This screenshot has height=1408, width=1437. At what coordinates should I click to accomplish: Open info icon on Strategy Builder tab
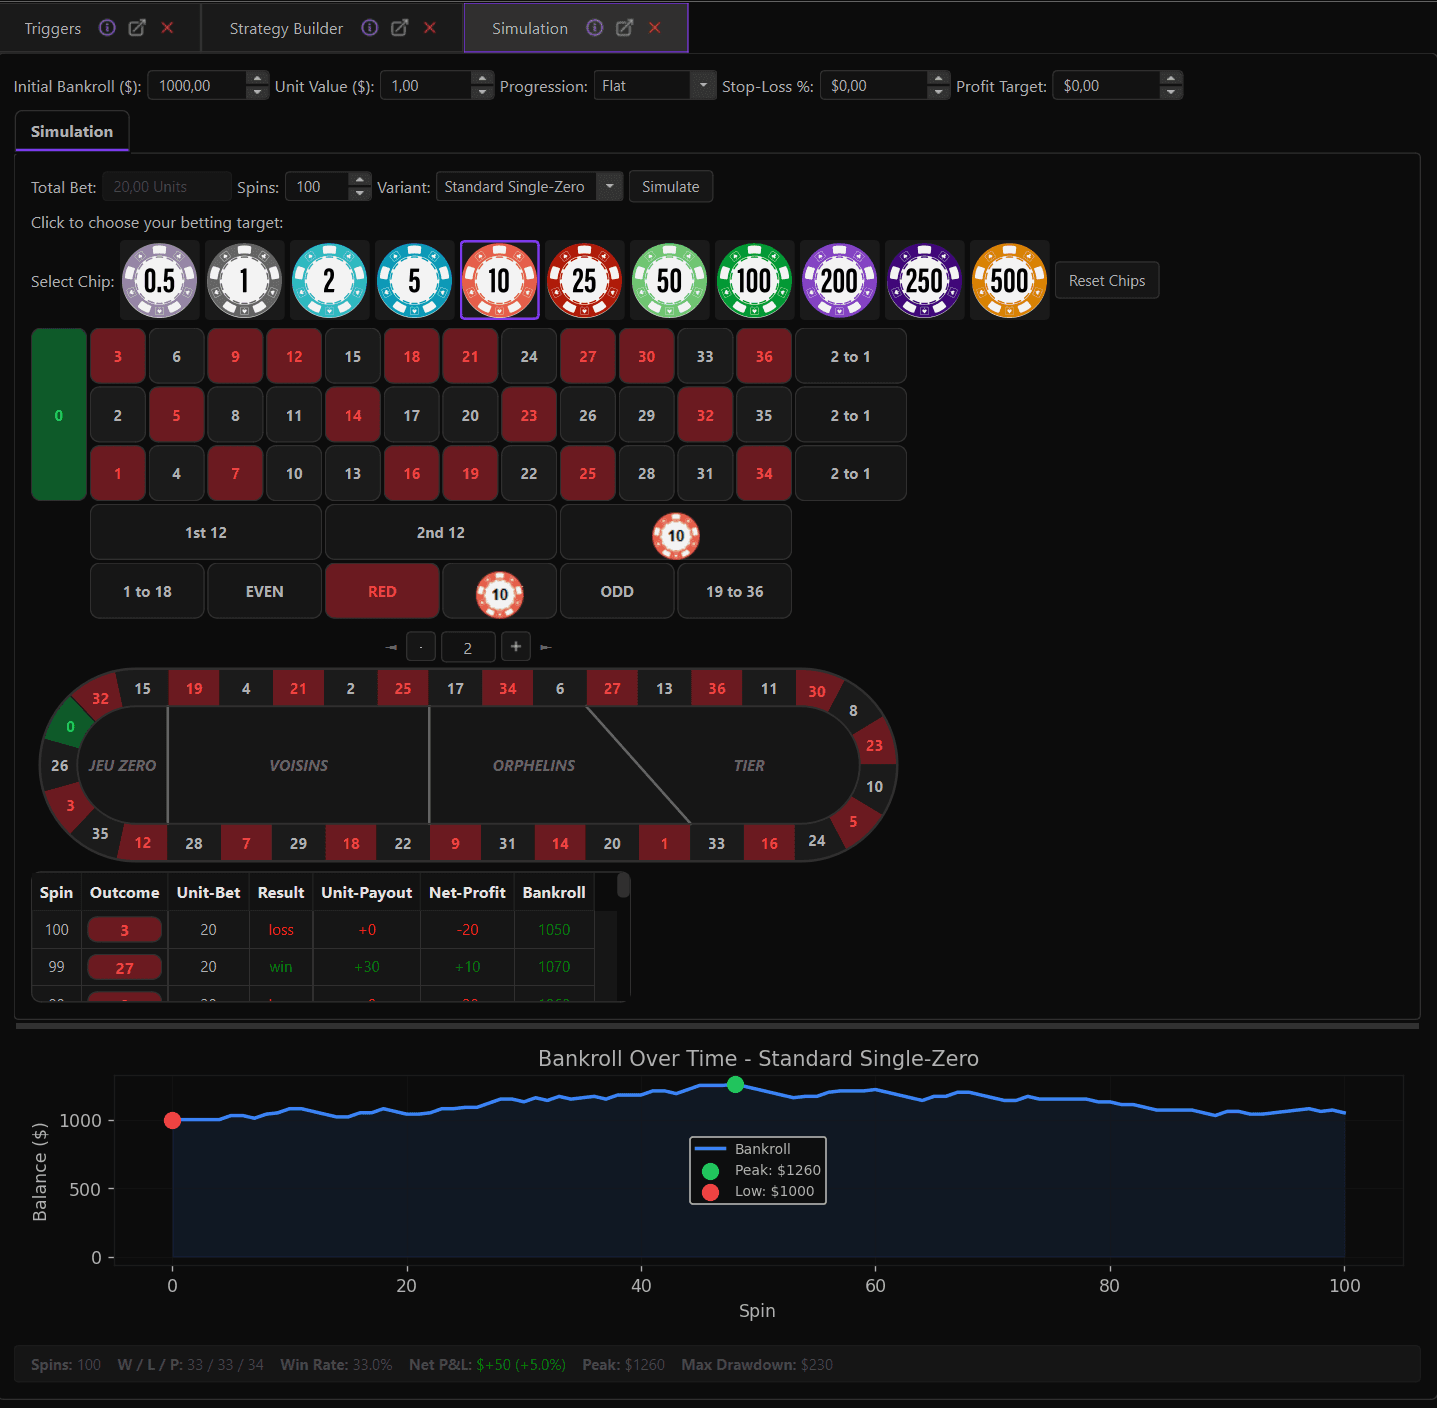pos(370,28)
